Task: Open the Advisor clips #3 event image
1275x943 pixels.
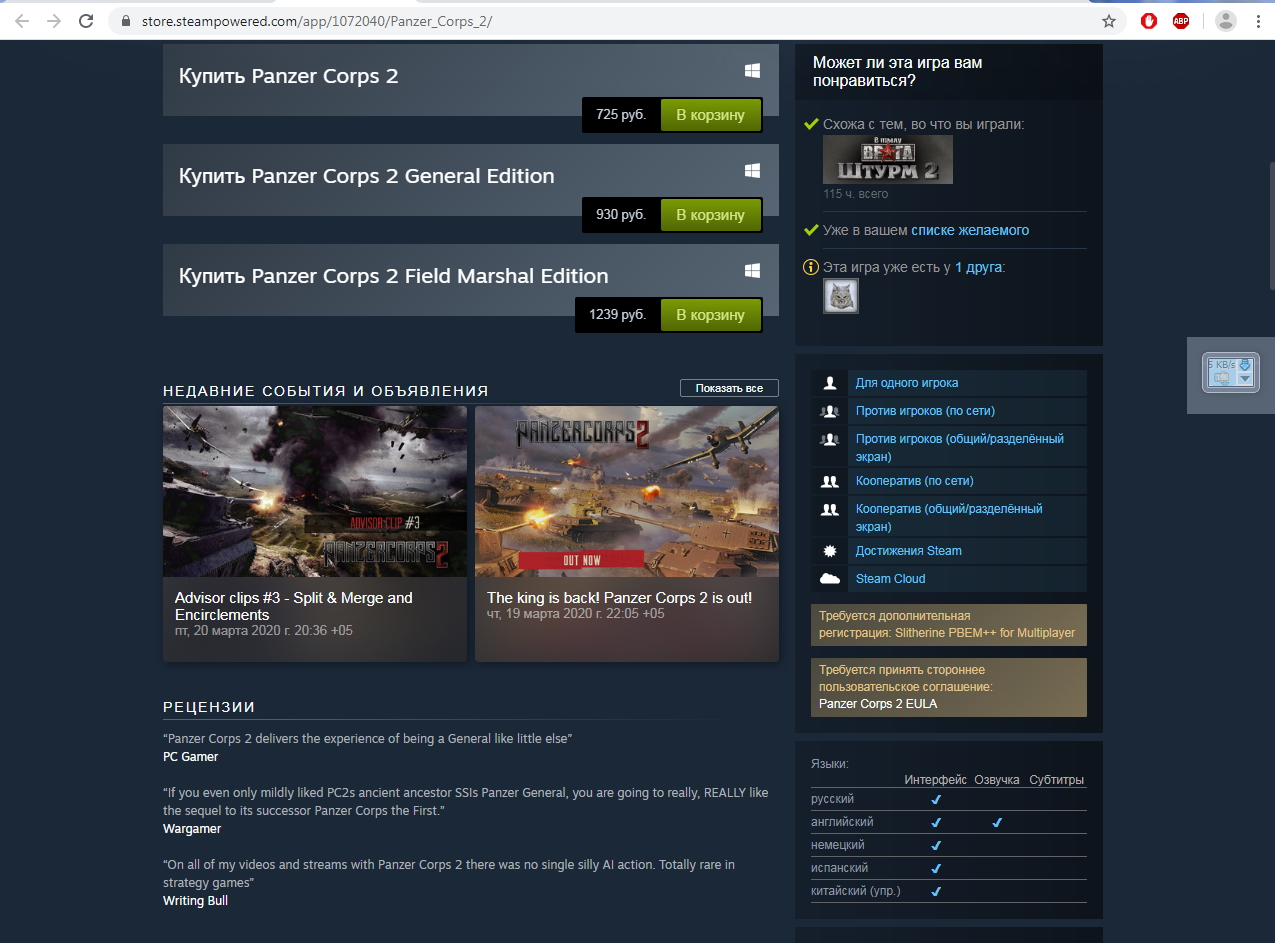Action: [315, 491]
